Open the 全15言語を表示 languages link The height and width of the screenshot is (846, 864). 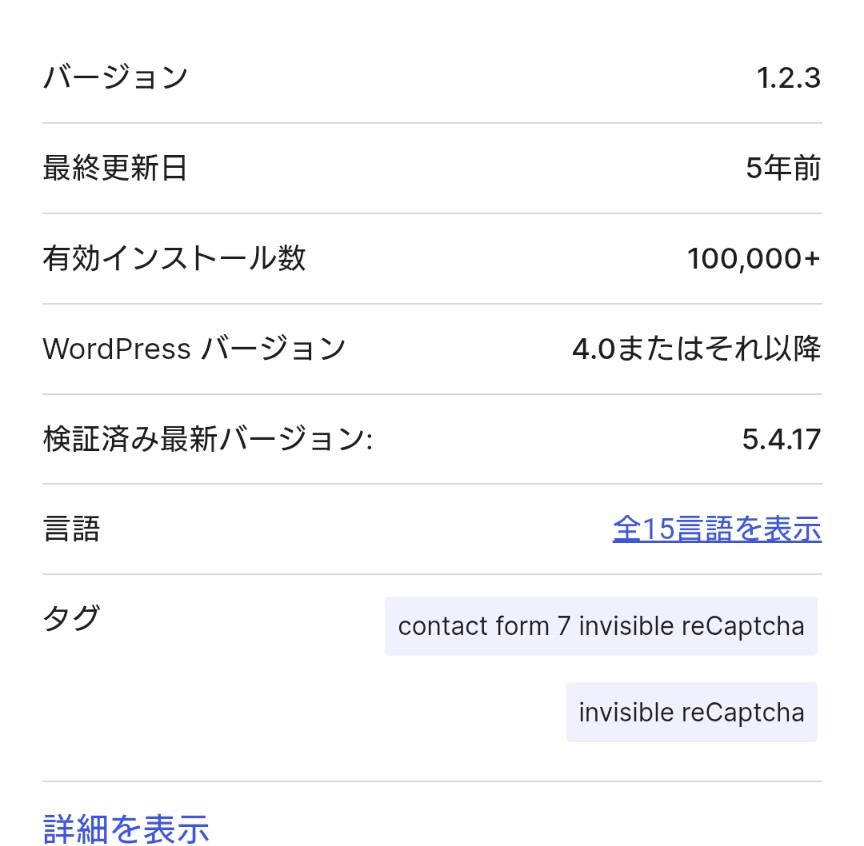[x=717, y=529]
